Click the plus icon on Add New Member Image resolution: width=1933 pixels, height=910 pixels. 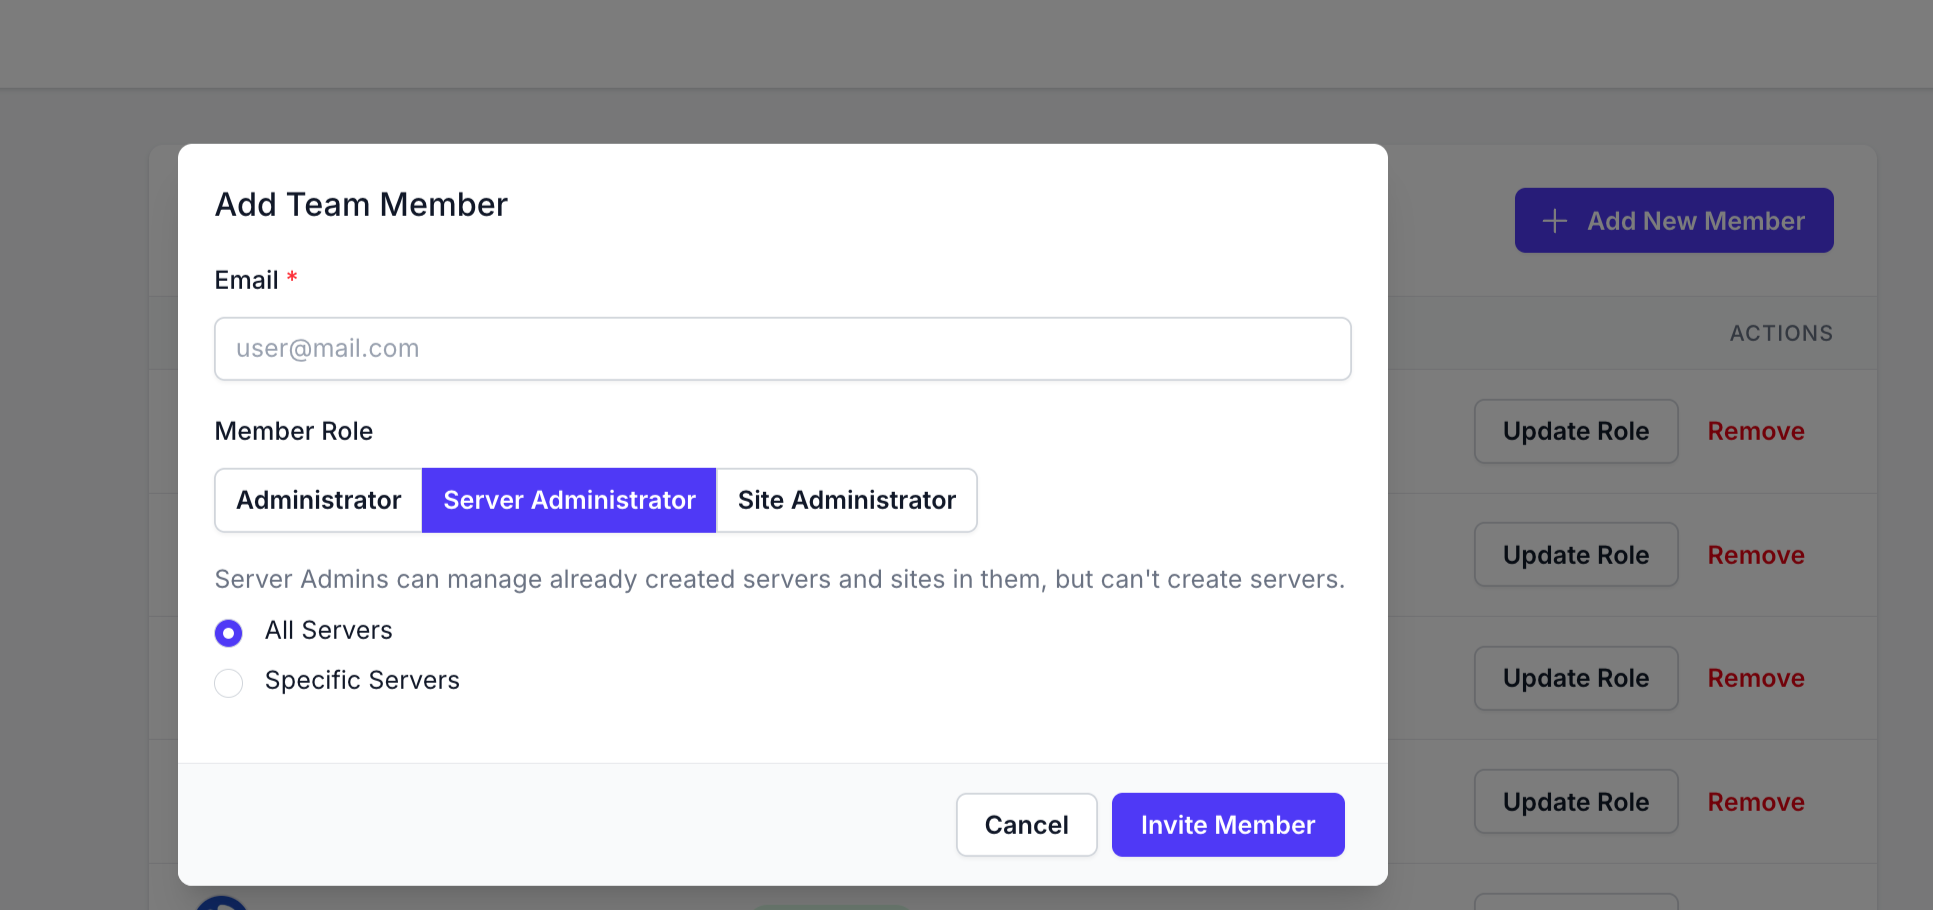[x=1554, y=221]
